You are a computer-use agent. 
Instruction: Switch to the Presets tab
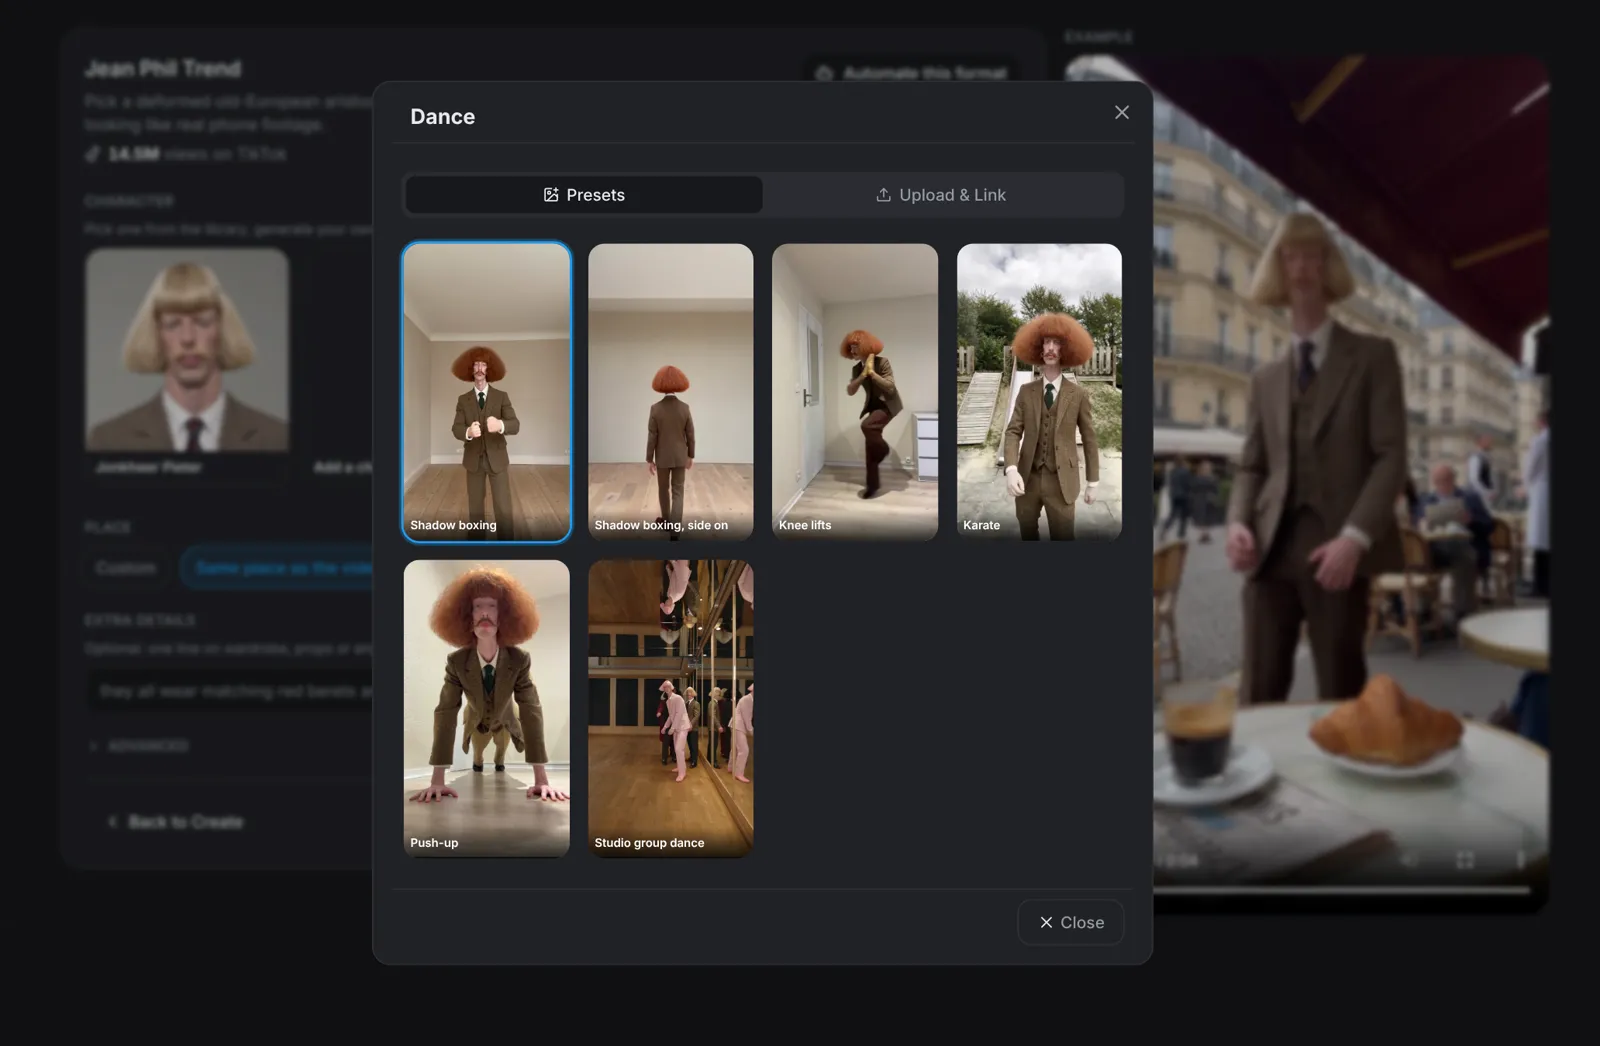point(584,195)
